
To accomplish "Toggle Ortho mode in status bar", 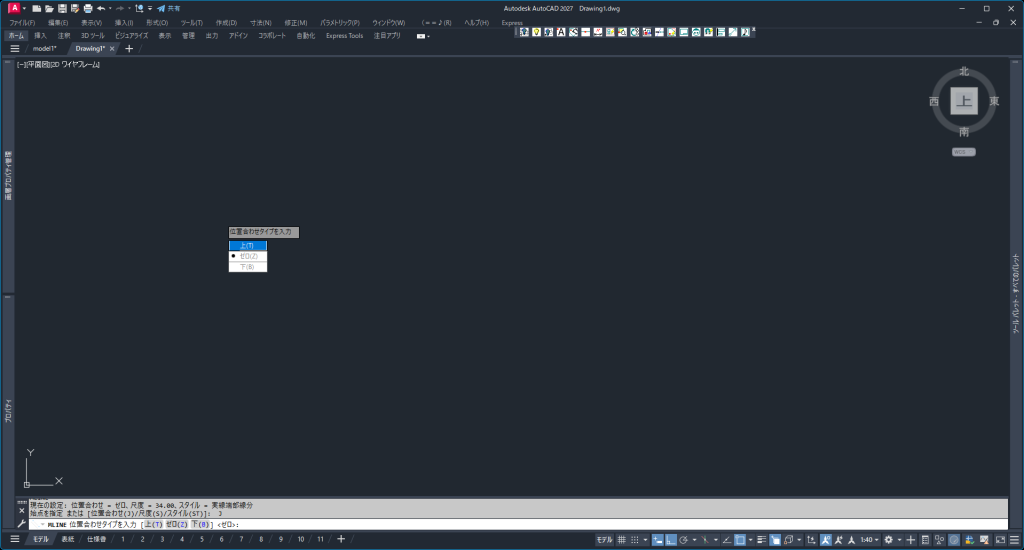I will (x=672, y=540).
